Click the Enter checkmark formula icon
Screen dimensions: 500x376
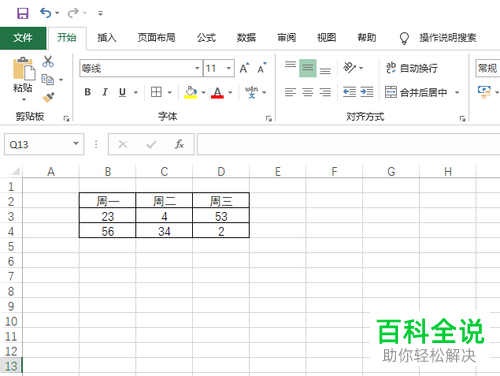151,144
